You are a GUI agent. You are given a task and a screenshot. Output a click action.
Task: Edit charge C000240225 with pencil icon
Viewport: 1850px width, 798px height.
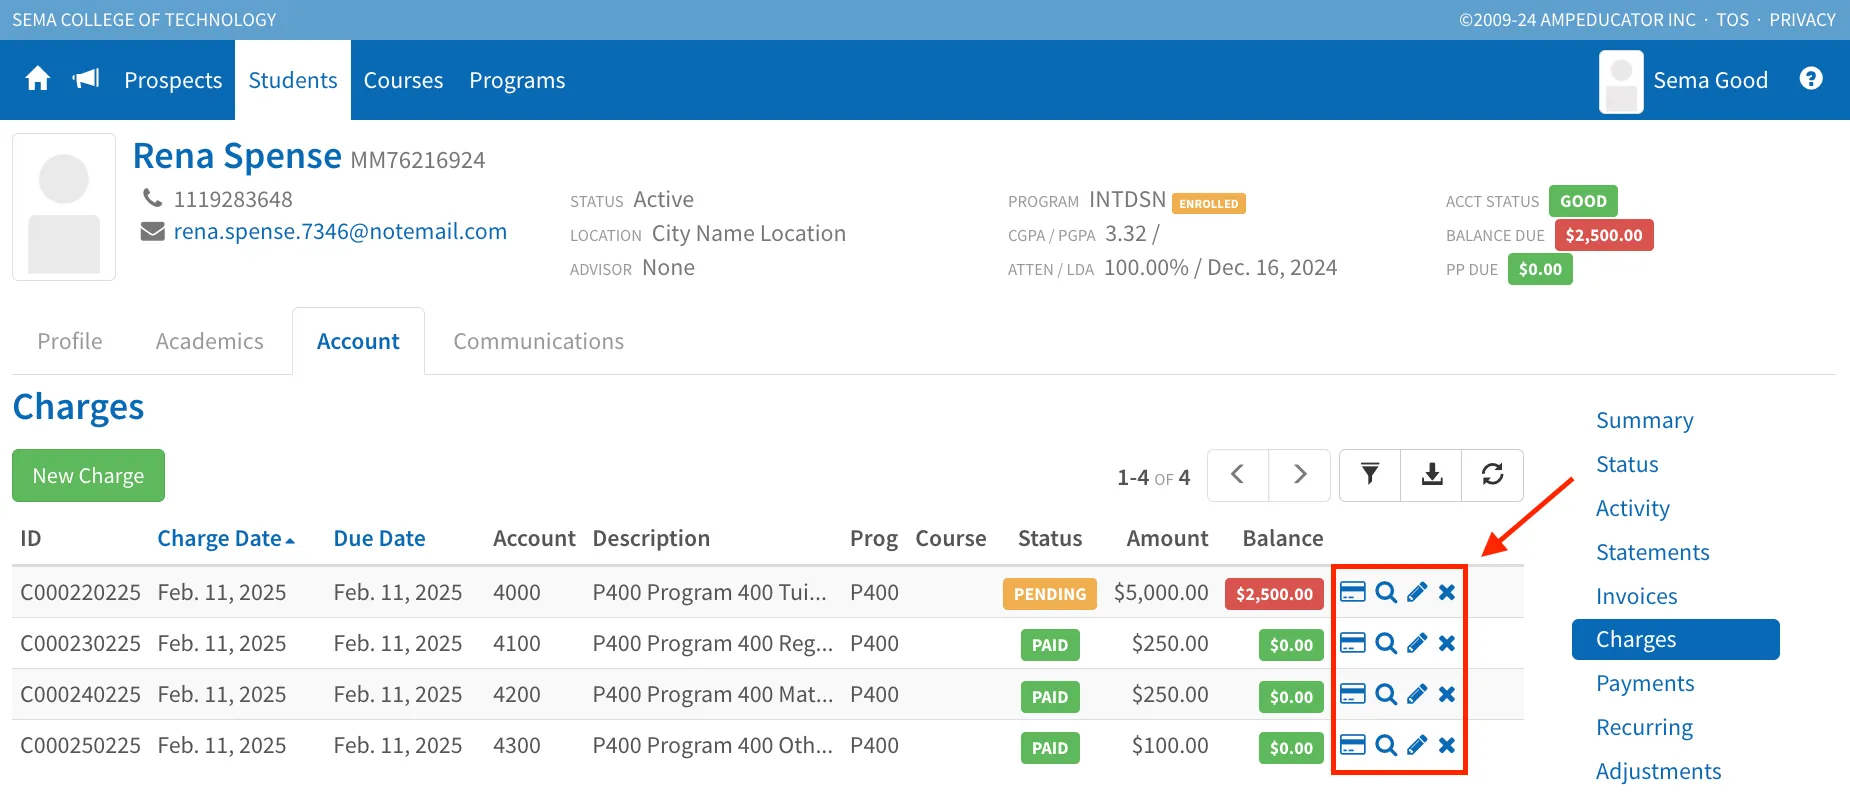pos(1416,694)
